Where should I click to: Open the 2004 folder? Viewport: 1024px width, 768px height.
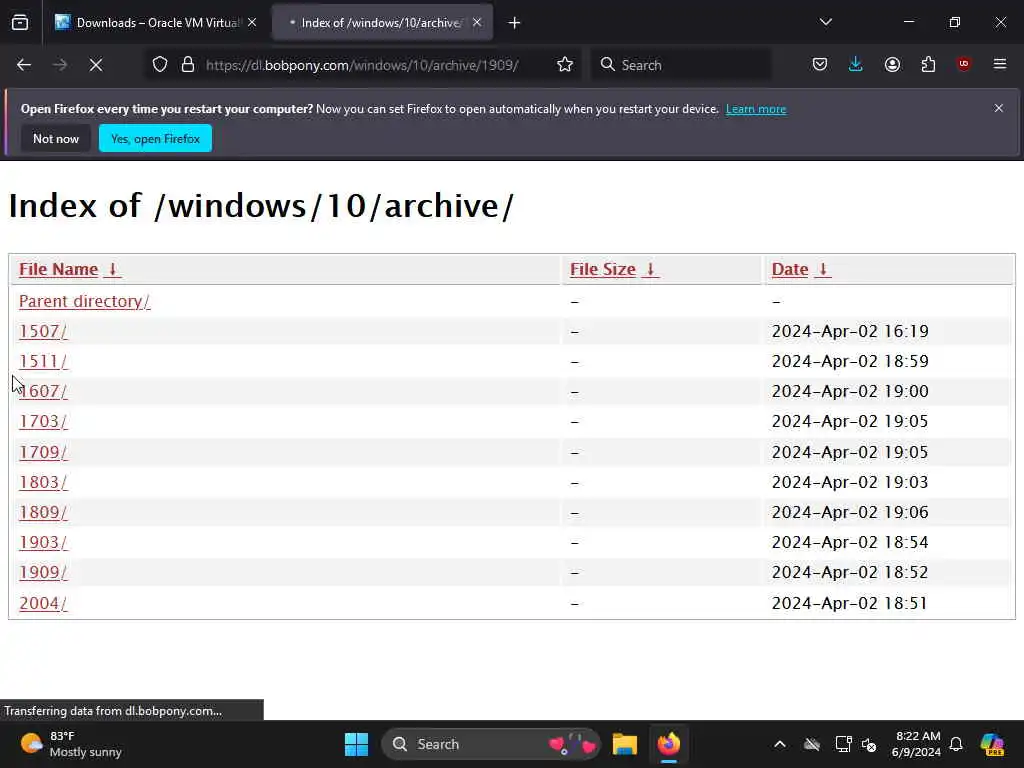[43, 603]
